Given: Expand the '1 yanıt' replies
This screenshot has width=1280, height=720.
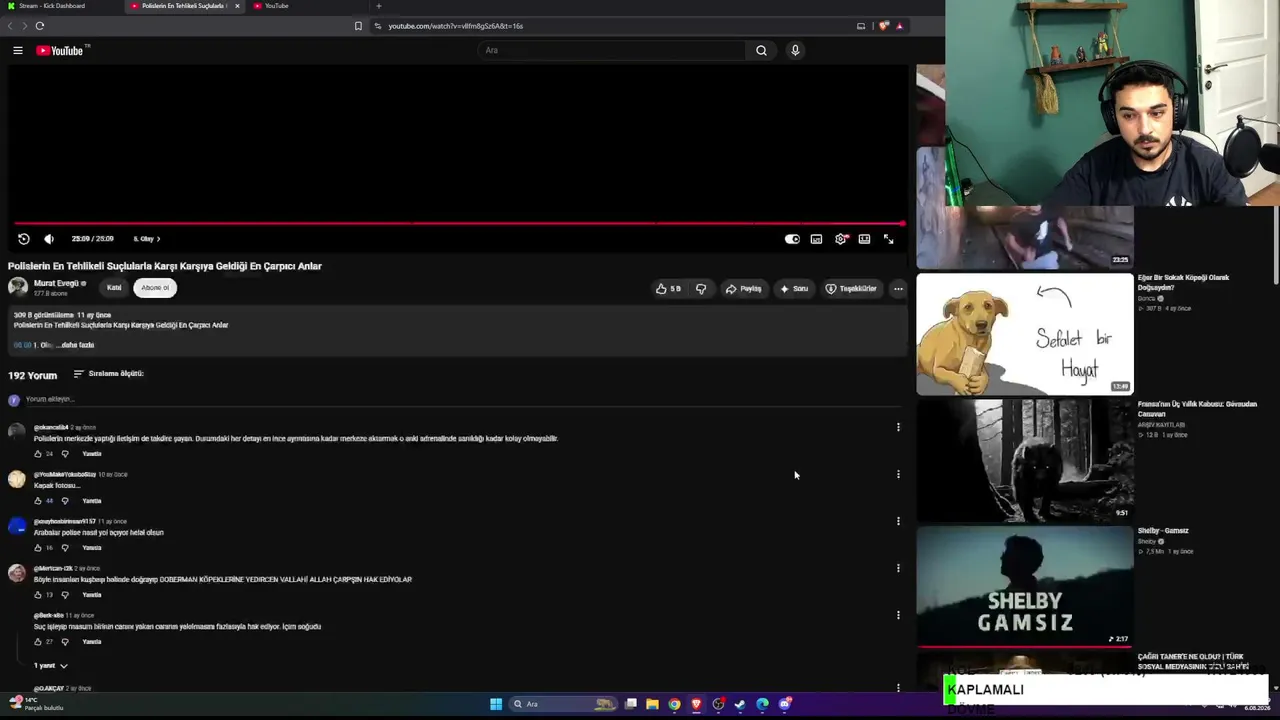Looking at the screenshot, I should [50, 666].
